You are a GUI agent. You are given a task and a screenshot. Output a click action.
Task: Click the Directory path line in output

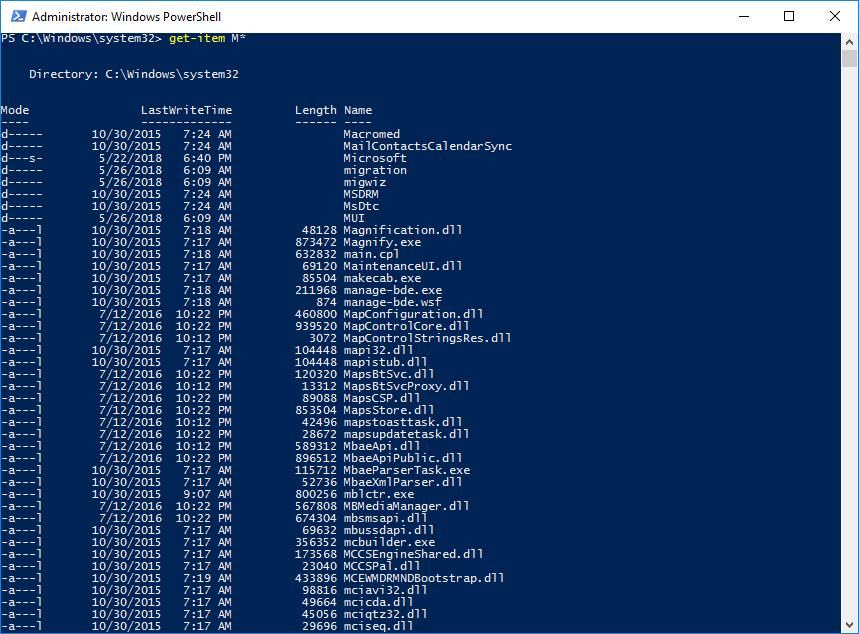tap(133, 74)
